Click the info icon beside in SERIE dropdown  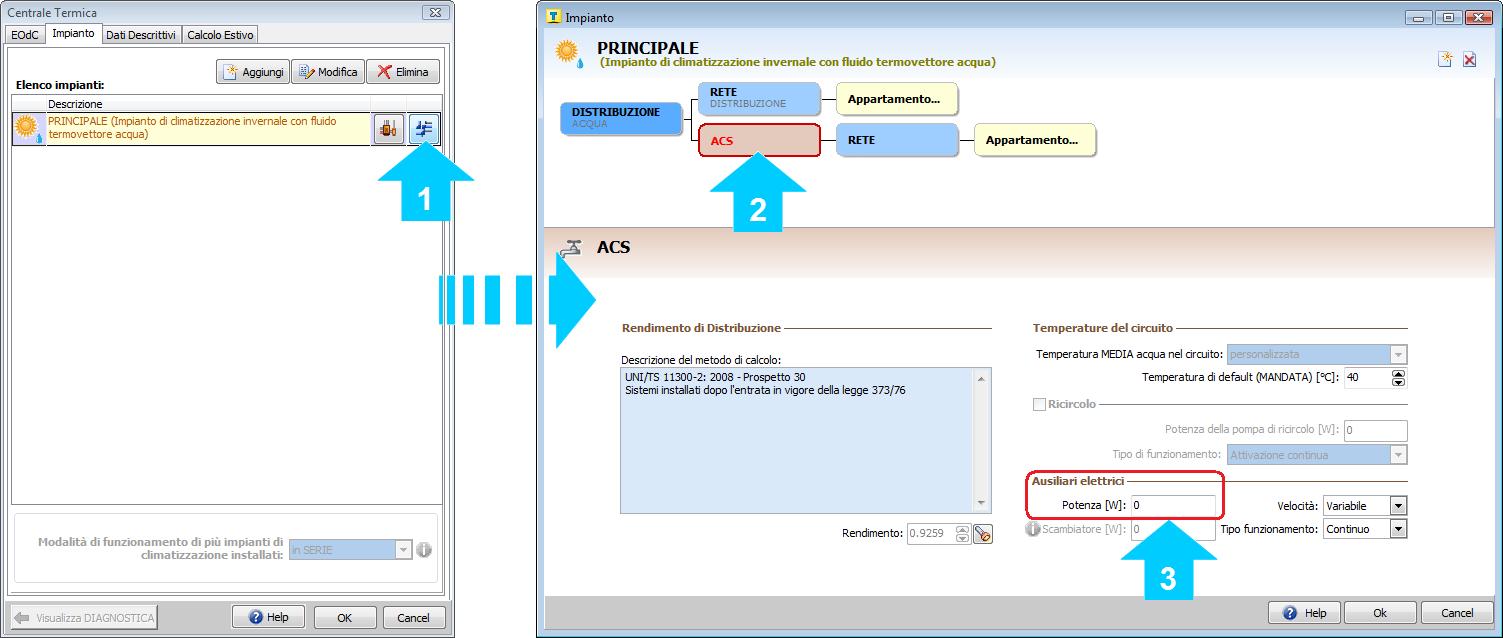coord(424,549)
